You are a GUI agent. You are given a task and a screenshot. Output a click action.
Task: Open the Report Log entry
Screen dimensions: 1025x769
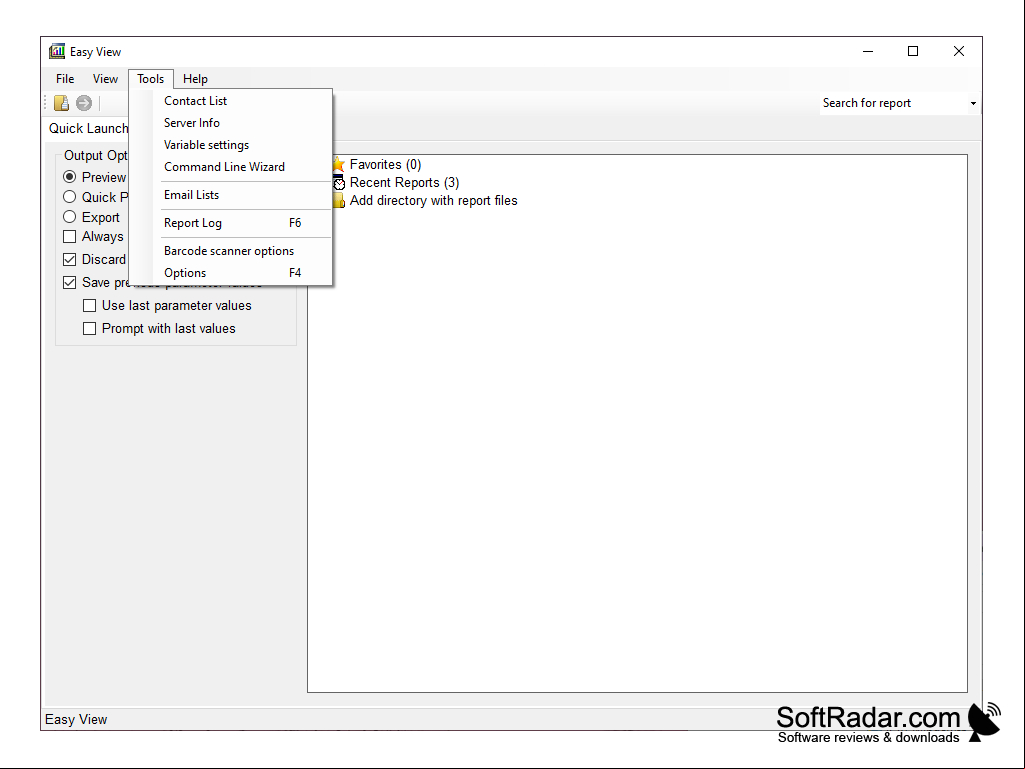(231, 223)
